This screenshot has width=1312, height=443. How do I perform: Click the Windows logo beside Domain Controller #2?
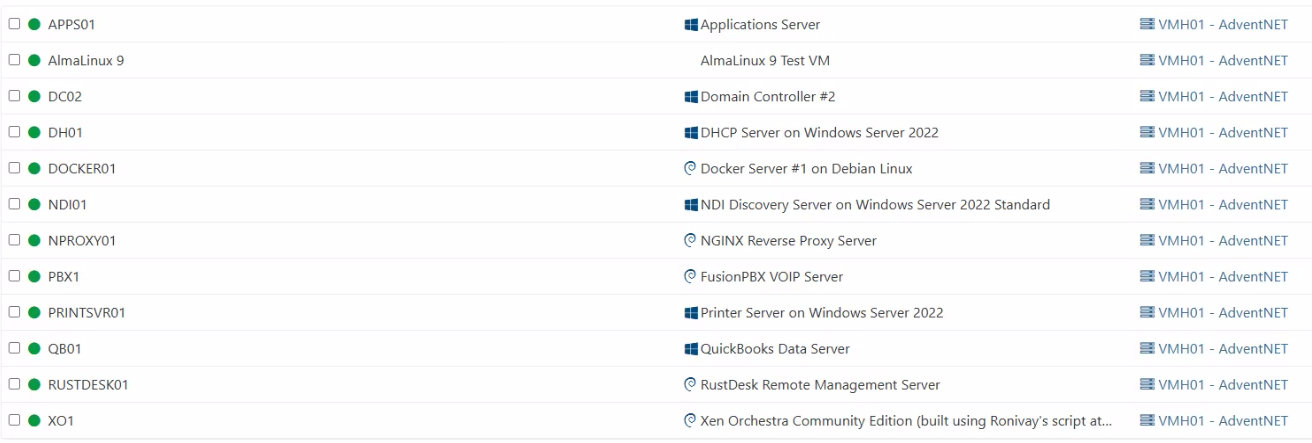pos(691,96)
